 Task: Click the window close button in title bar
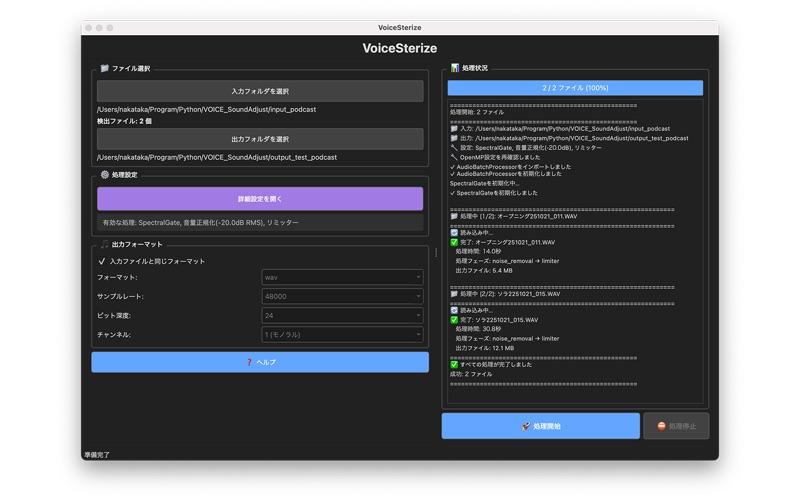pyautogui.click(x=89, y=28)
